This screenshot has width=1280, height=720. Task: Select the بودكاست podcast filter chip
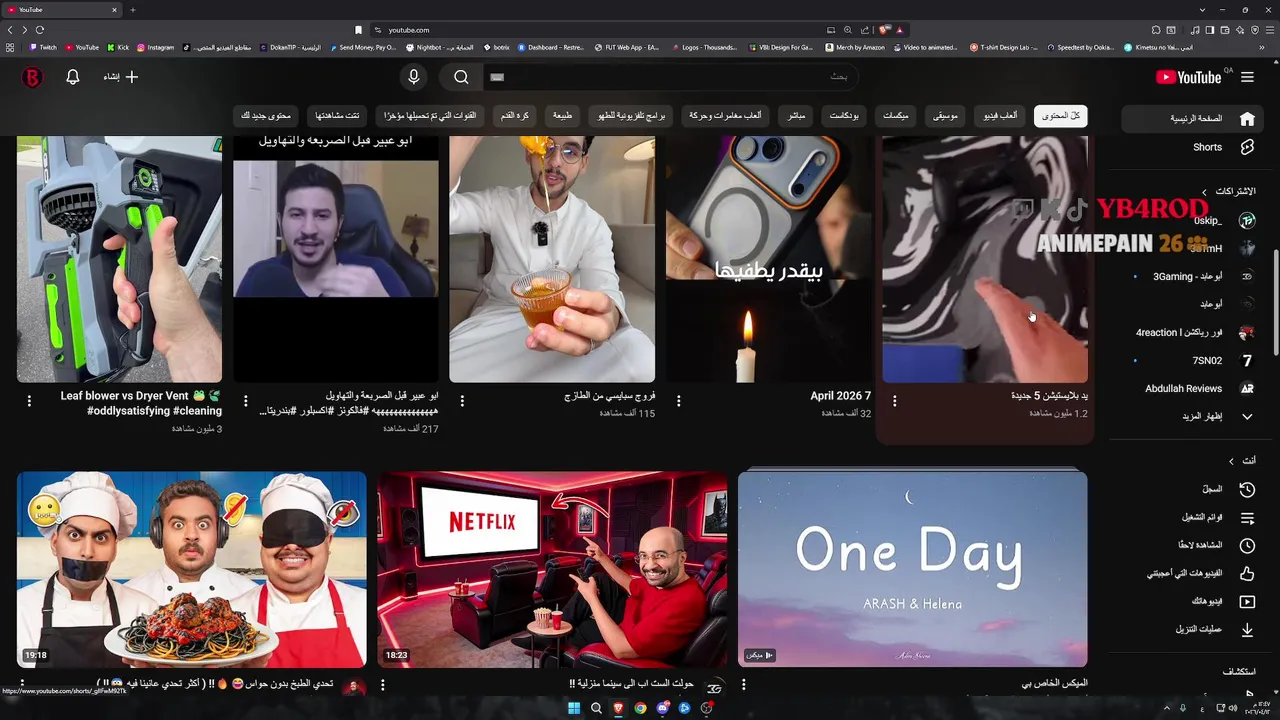click(x=844, y=116)
